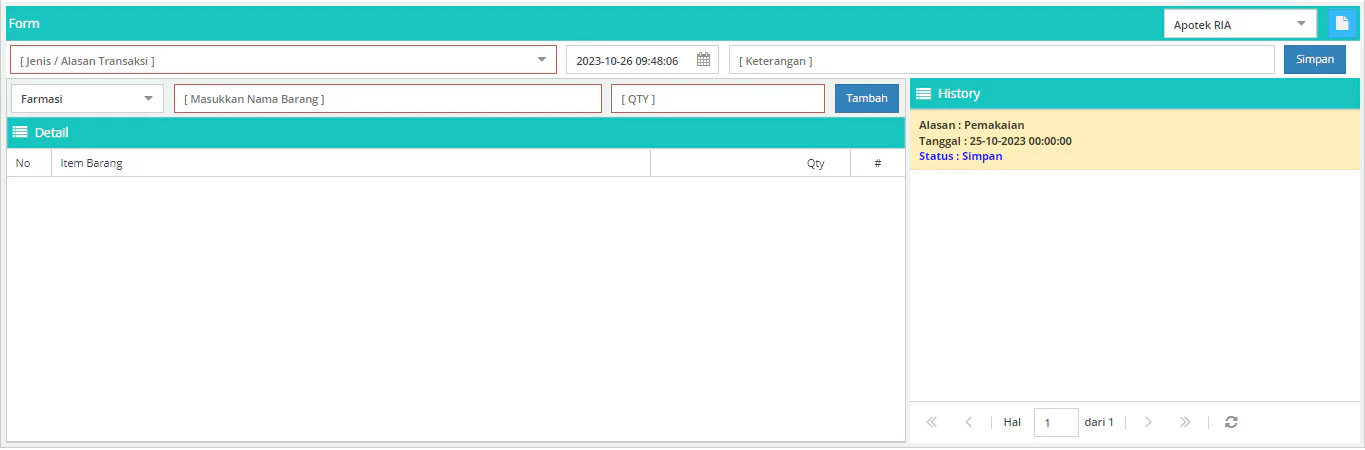Select the Pemakaian history entry
Screen dimensions: 1365x450
[1134, 140]
